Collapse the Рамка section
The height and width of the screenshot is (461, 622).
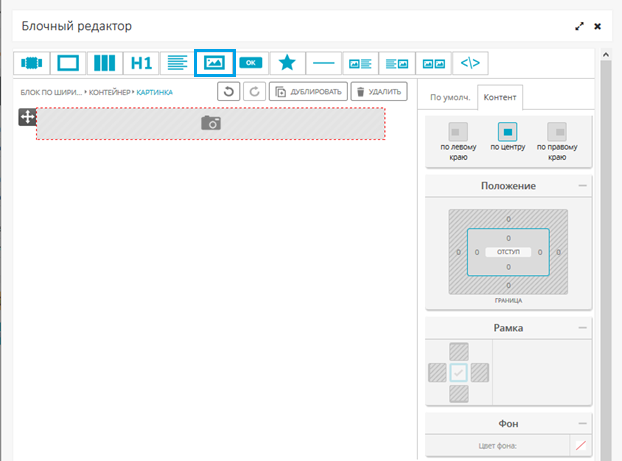pos(582,328)
